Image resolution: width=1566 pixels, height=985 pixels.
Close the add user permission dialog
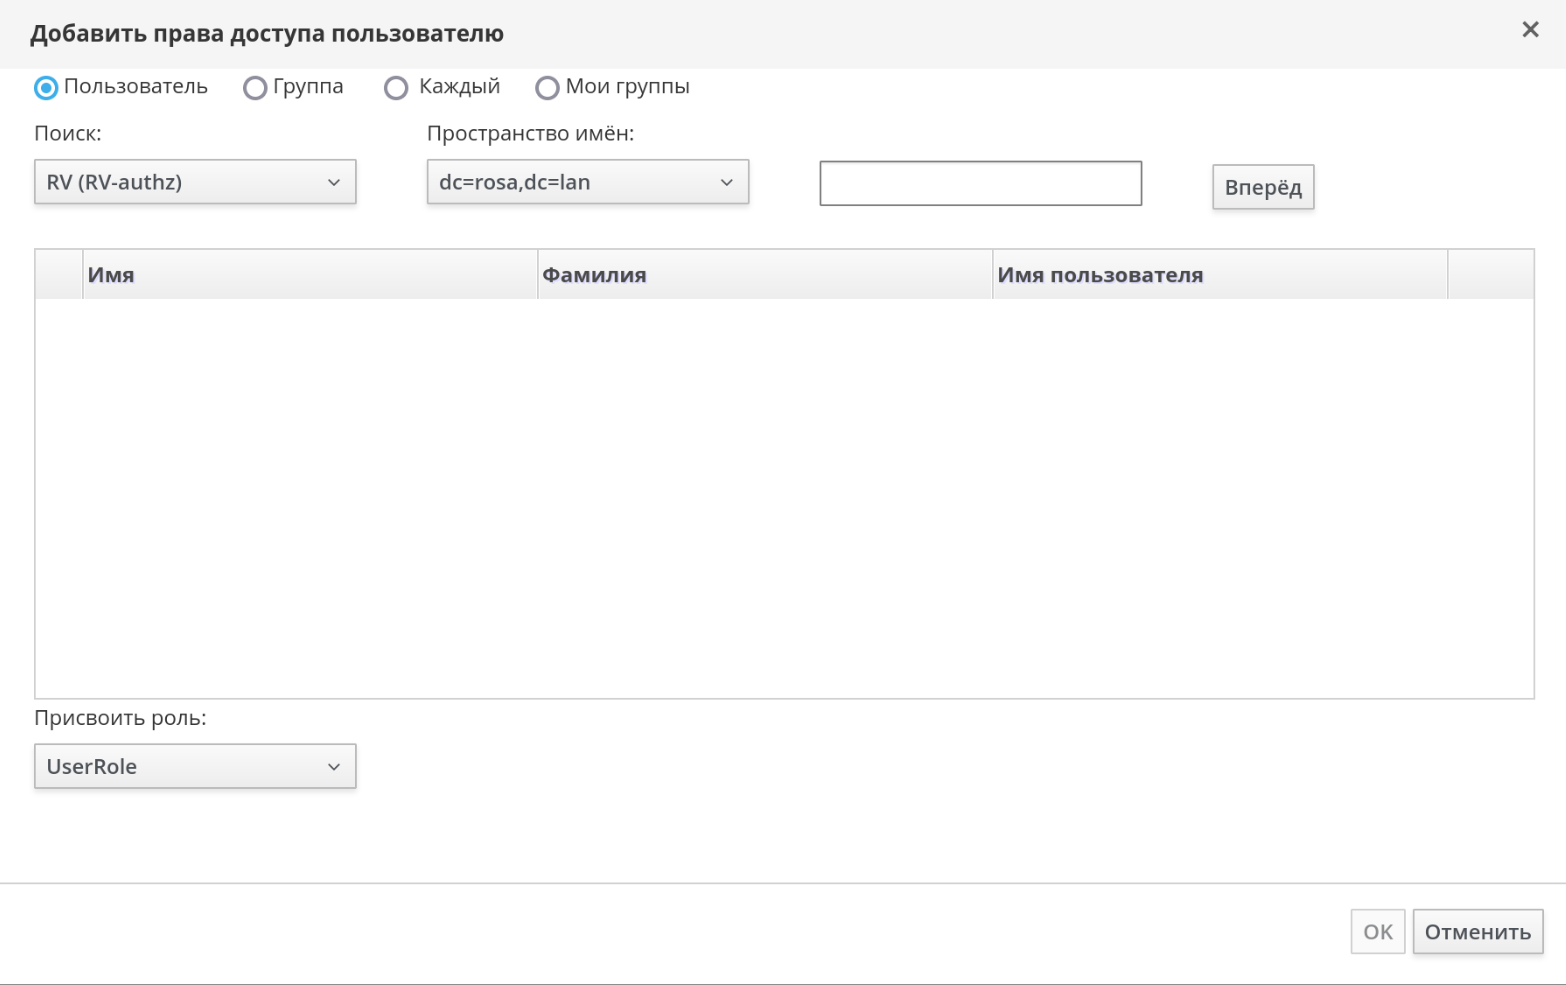[1529, 30]
